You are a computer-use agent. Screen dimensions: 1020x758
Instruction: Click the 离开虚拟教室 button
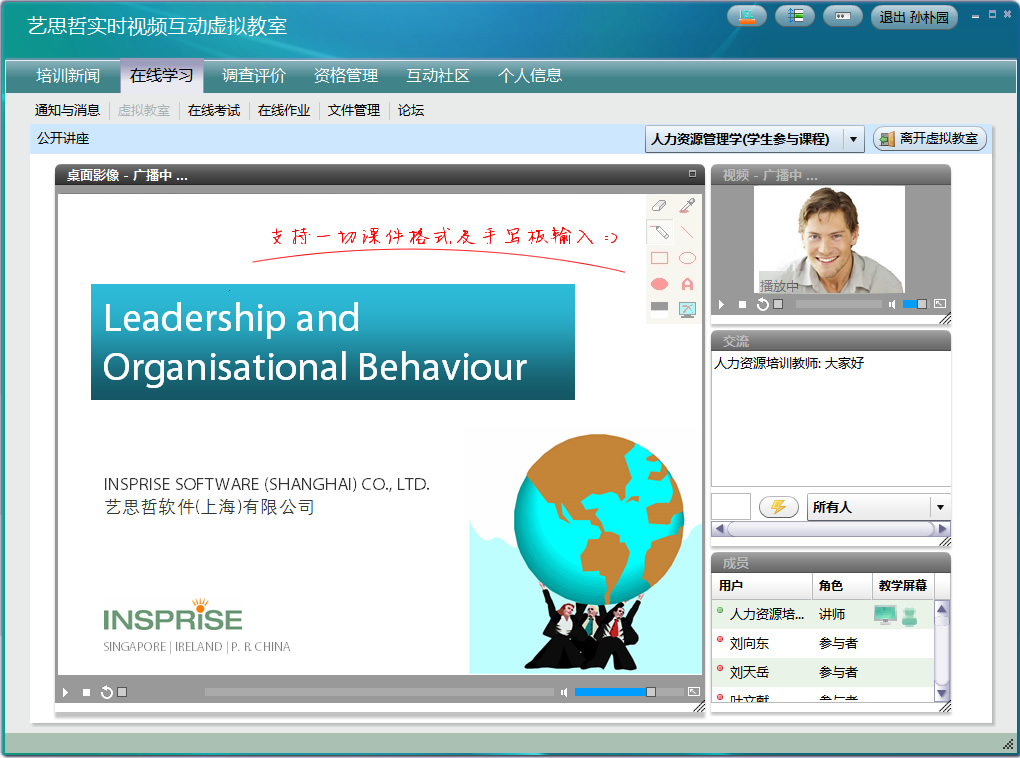(930, 139)
